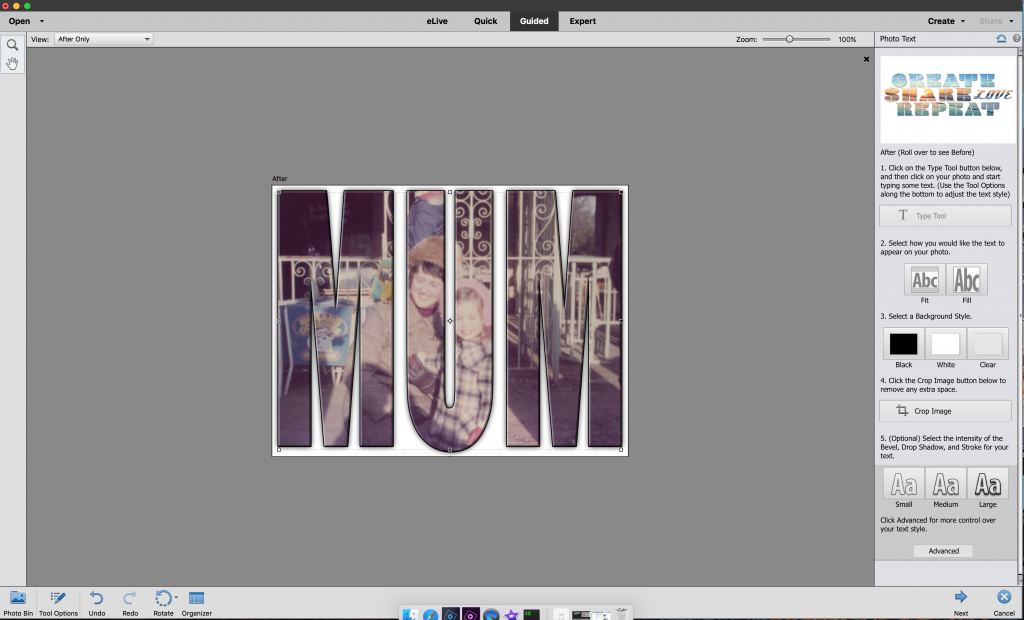Switch to the Expert tab
Image resolution: width=1024 pixels, height=620 pixels.
pos(582,21)
